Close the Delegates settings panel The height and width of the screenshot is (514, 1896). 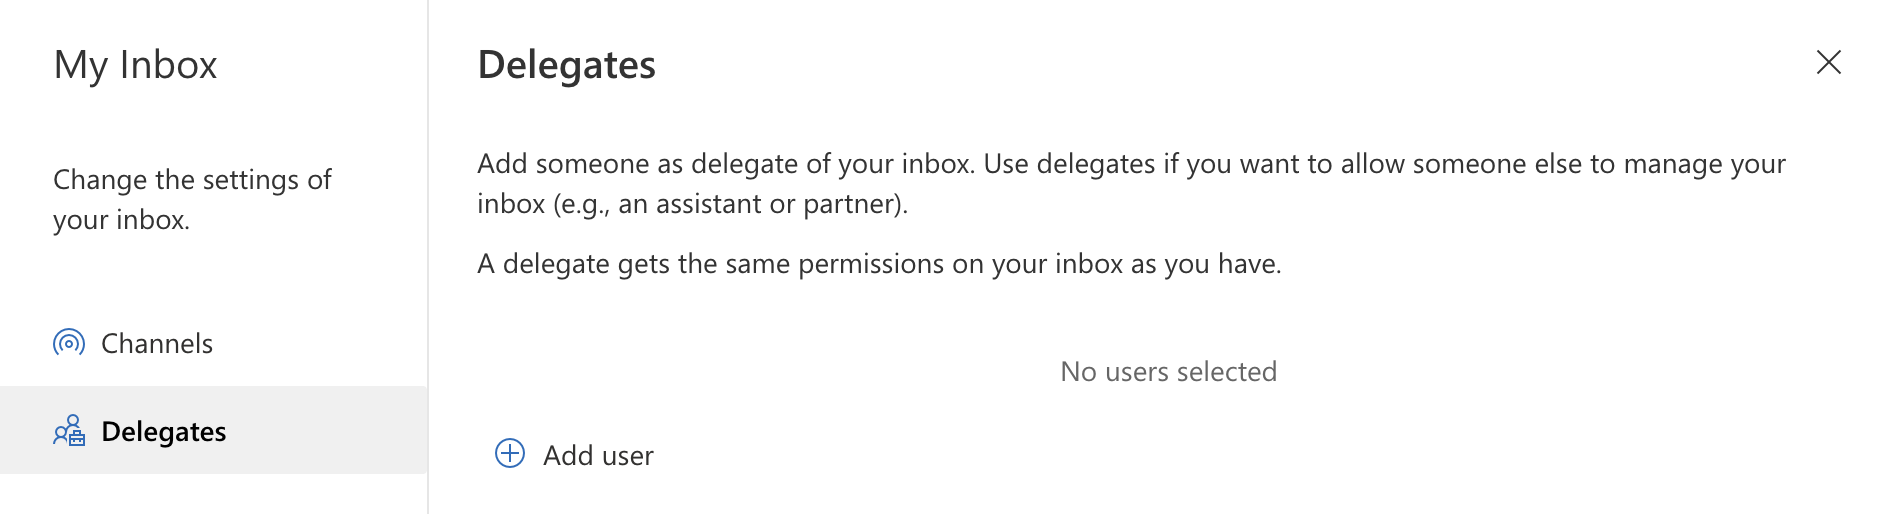coord(1828,62)
